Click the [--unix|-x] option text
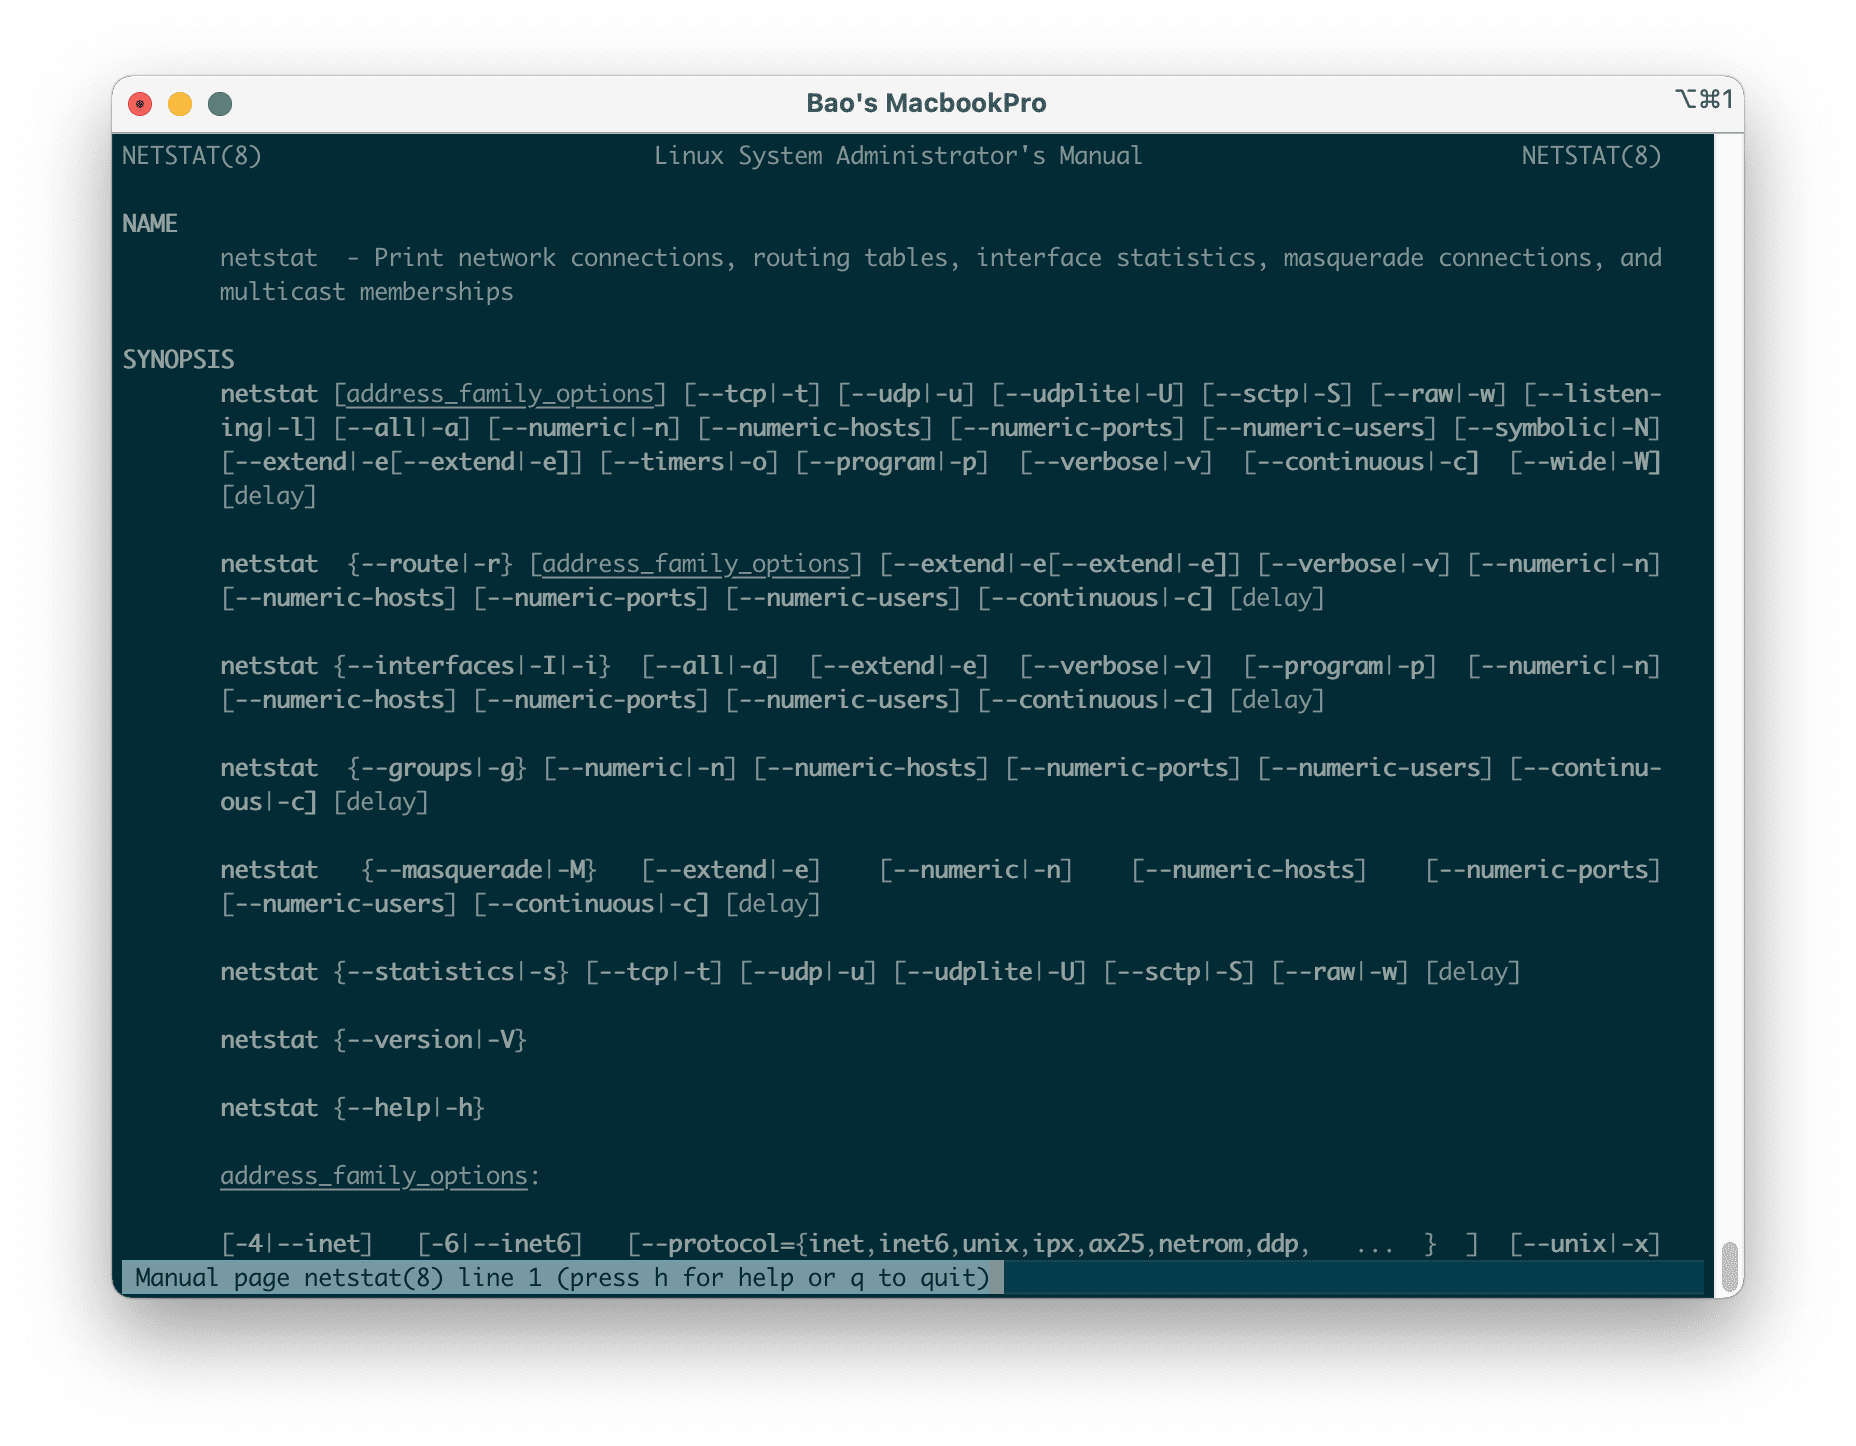 click(1585, 1244)
